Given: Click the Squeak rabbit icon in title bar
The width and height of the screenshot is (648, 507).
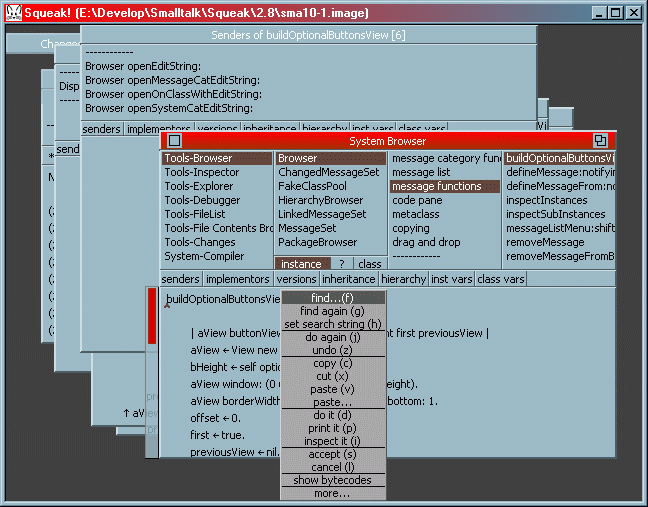Looking at the screenshot, I should pos(14,12).
